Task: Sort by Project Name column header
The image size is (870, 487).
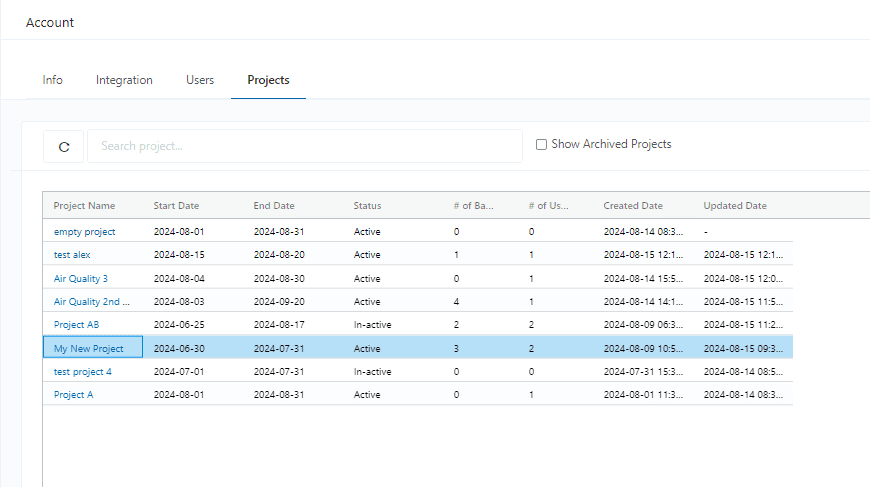Action: [84, 206]
